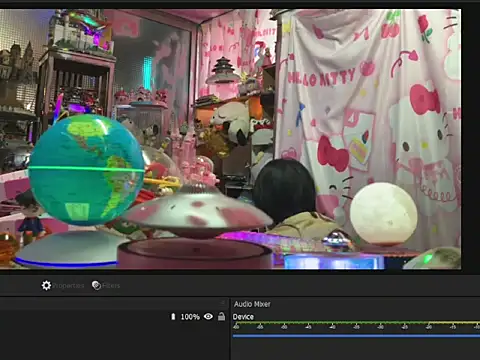Open the Filters dialog for the source
The width and height of the screenshot is (480, 360).
coord(106,285)
